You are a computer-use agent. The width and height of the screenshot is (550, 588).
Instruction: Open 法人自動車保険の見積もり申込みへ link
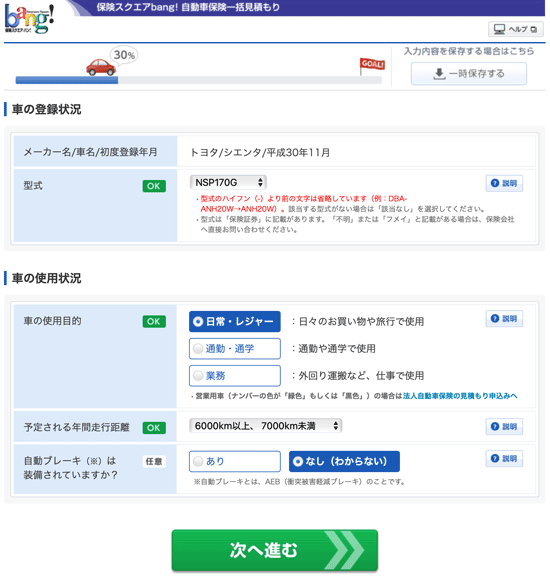(460, 396)
